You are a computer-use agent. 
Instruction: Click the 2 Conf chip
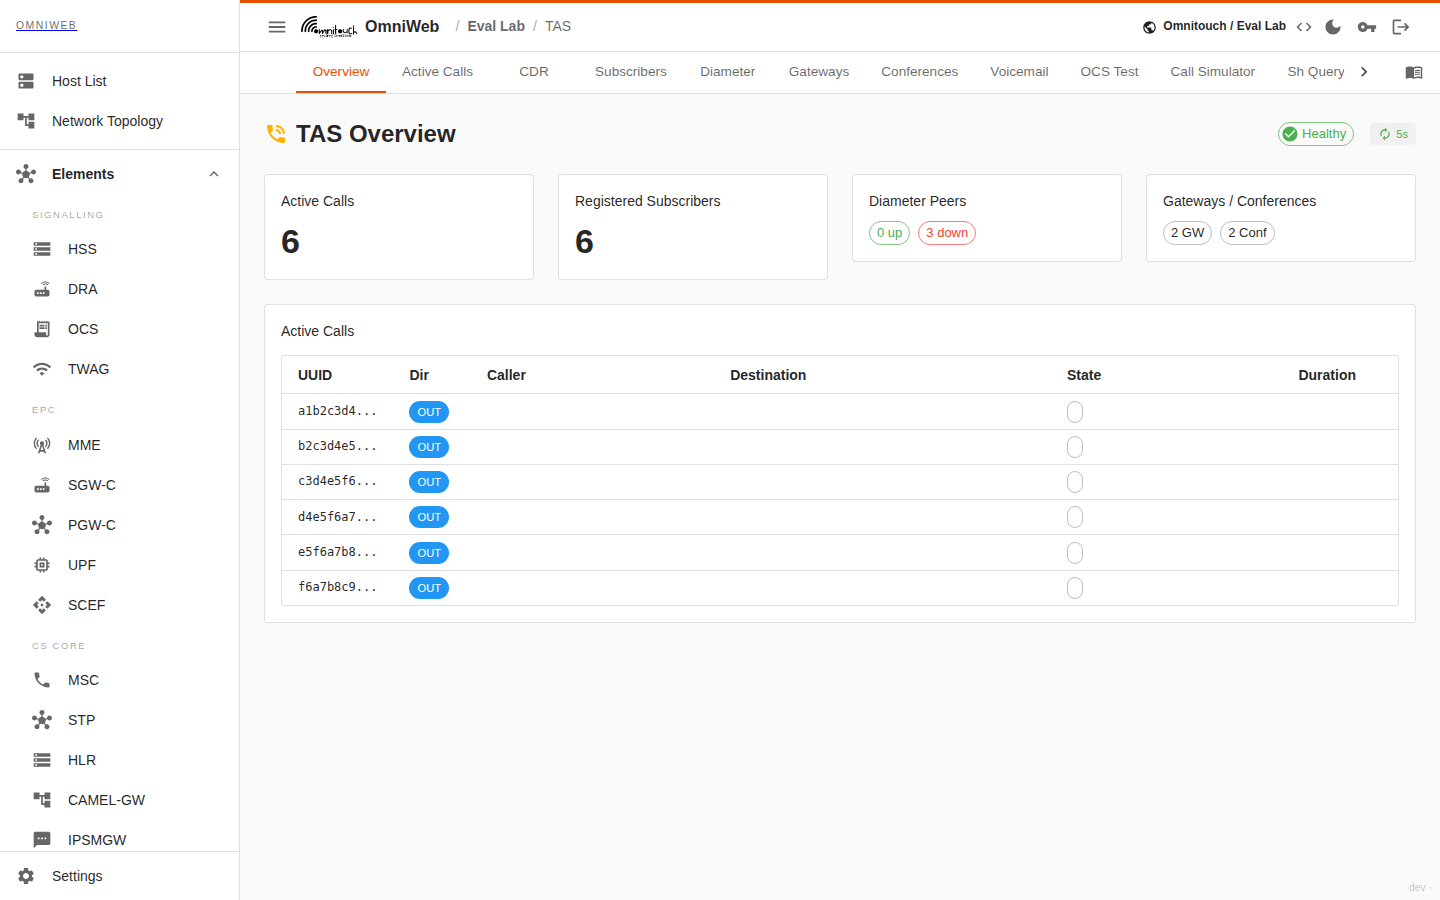1247,233
